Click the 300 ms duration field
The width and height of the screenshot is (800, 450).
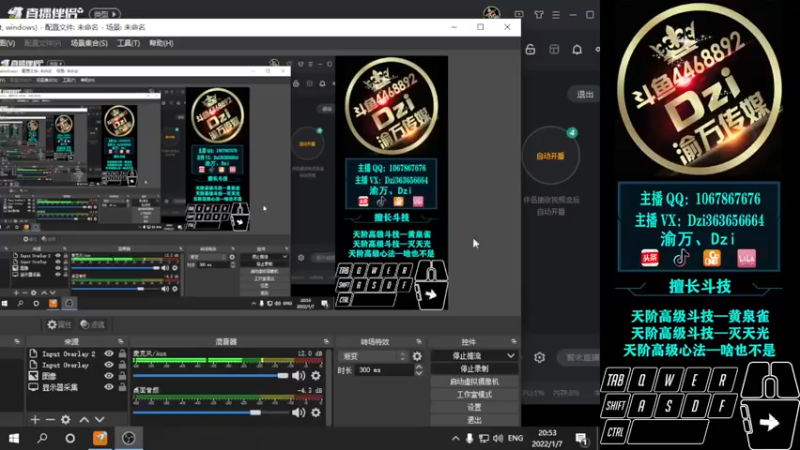pos(384,370)
